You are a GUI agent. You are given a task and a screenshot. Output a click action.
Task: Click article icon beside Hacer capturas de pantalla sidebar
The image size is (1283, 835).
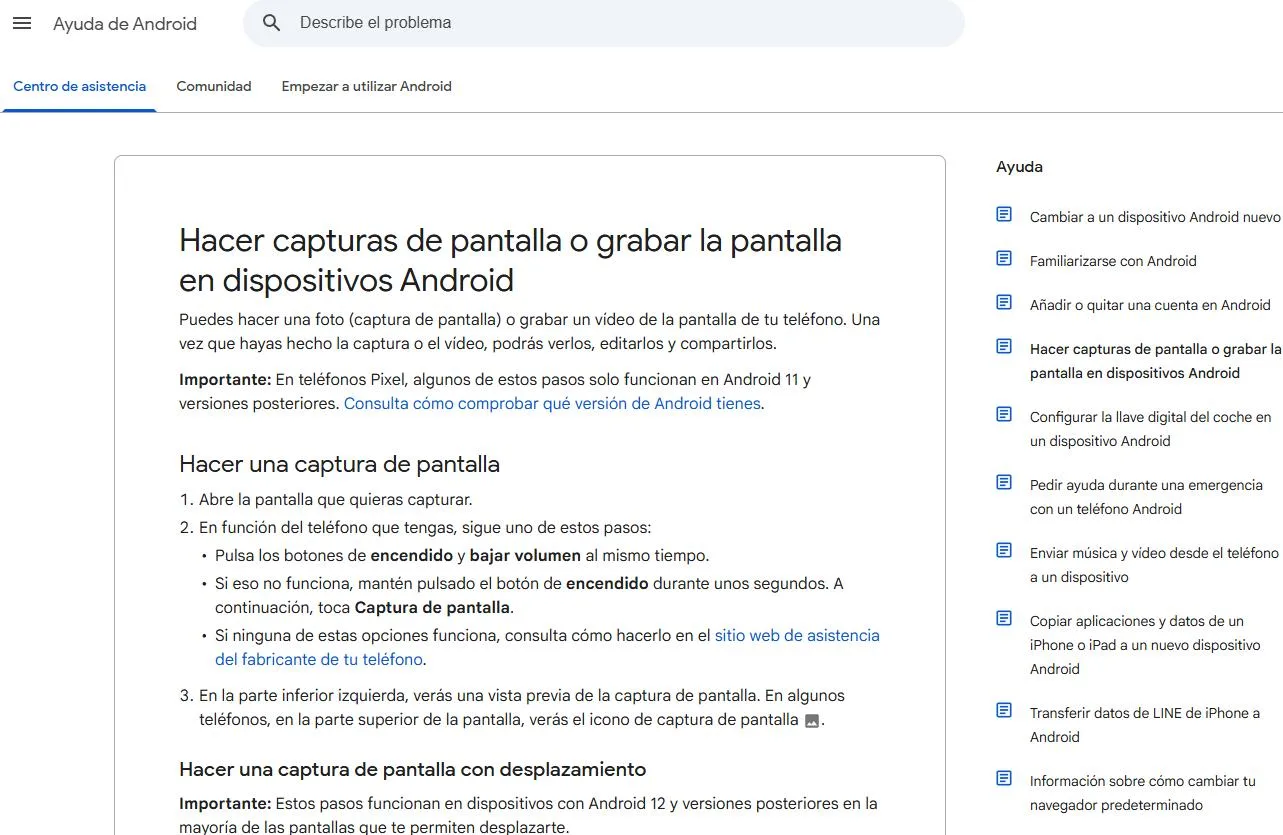pyautogui.click(x=1004, y=347)
